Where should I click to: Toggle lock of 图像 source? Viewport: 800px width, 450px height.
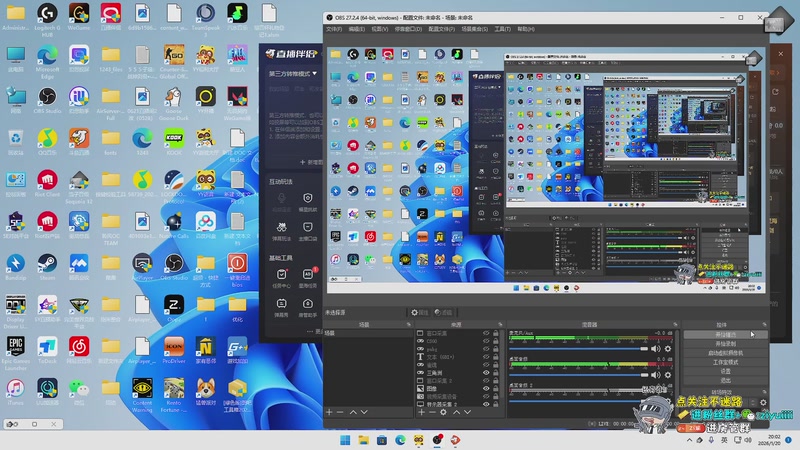[495, 388]
